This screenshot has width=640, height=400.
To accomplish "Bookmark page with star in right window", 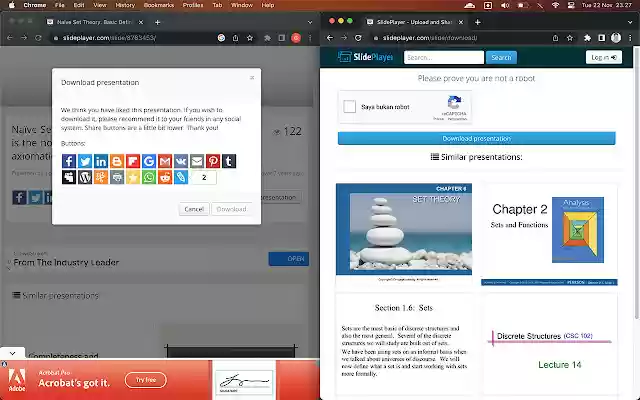I will (570, 38).
